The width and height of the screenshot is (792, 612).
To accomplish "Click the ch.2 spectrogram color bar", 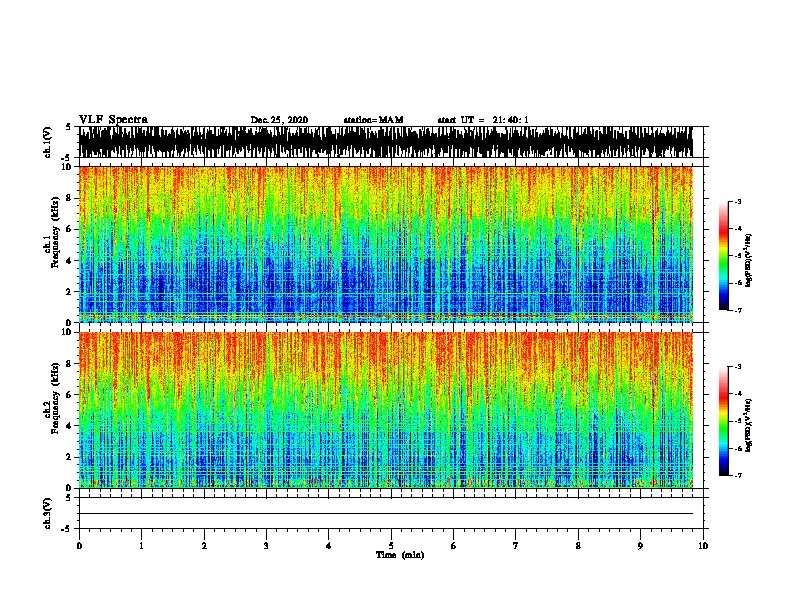I will click(723, 421).
